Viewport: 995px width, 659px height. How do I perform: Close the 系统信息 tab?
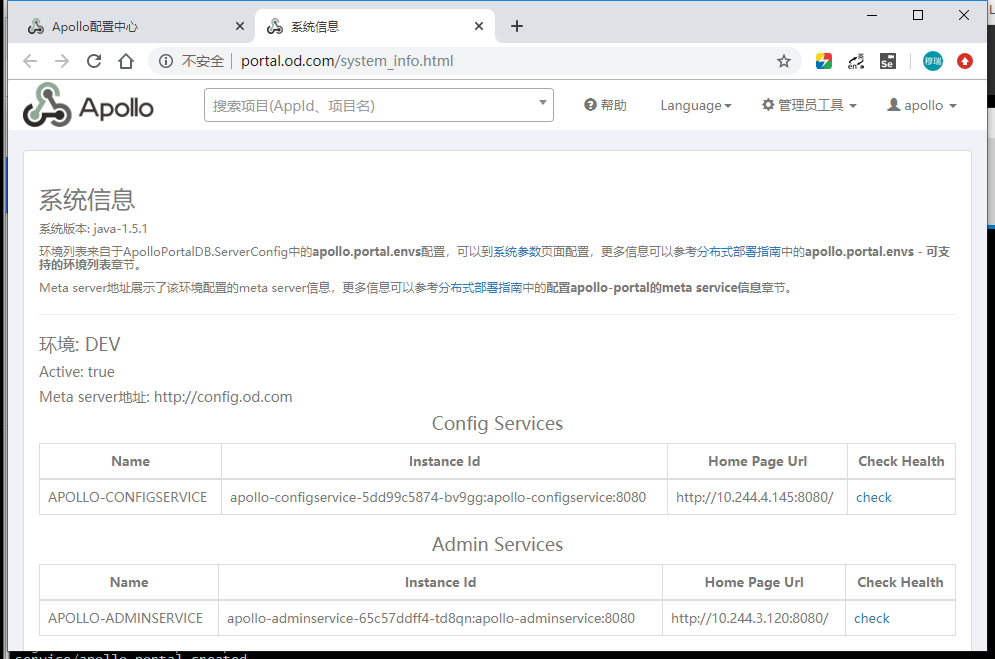(479, 26)
